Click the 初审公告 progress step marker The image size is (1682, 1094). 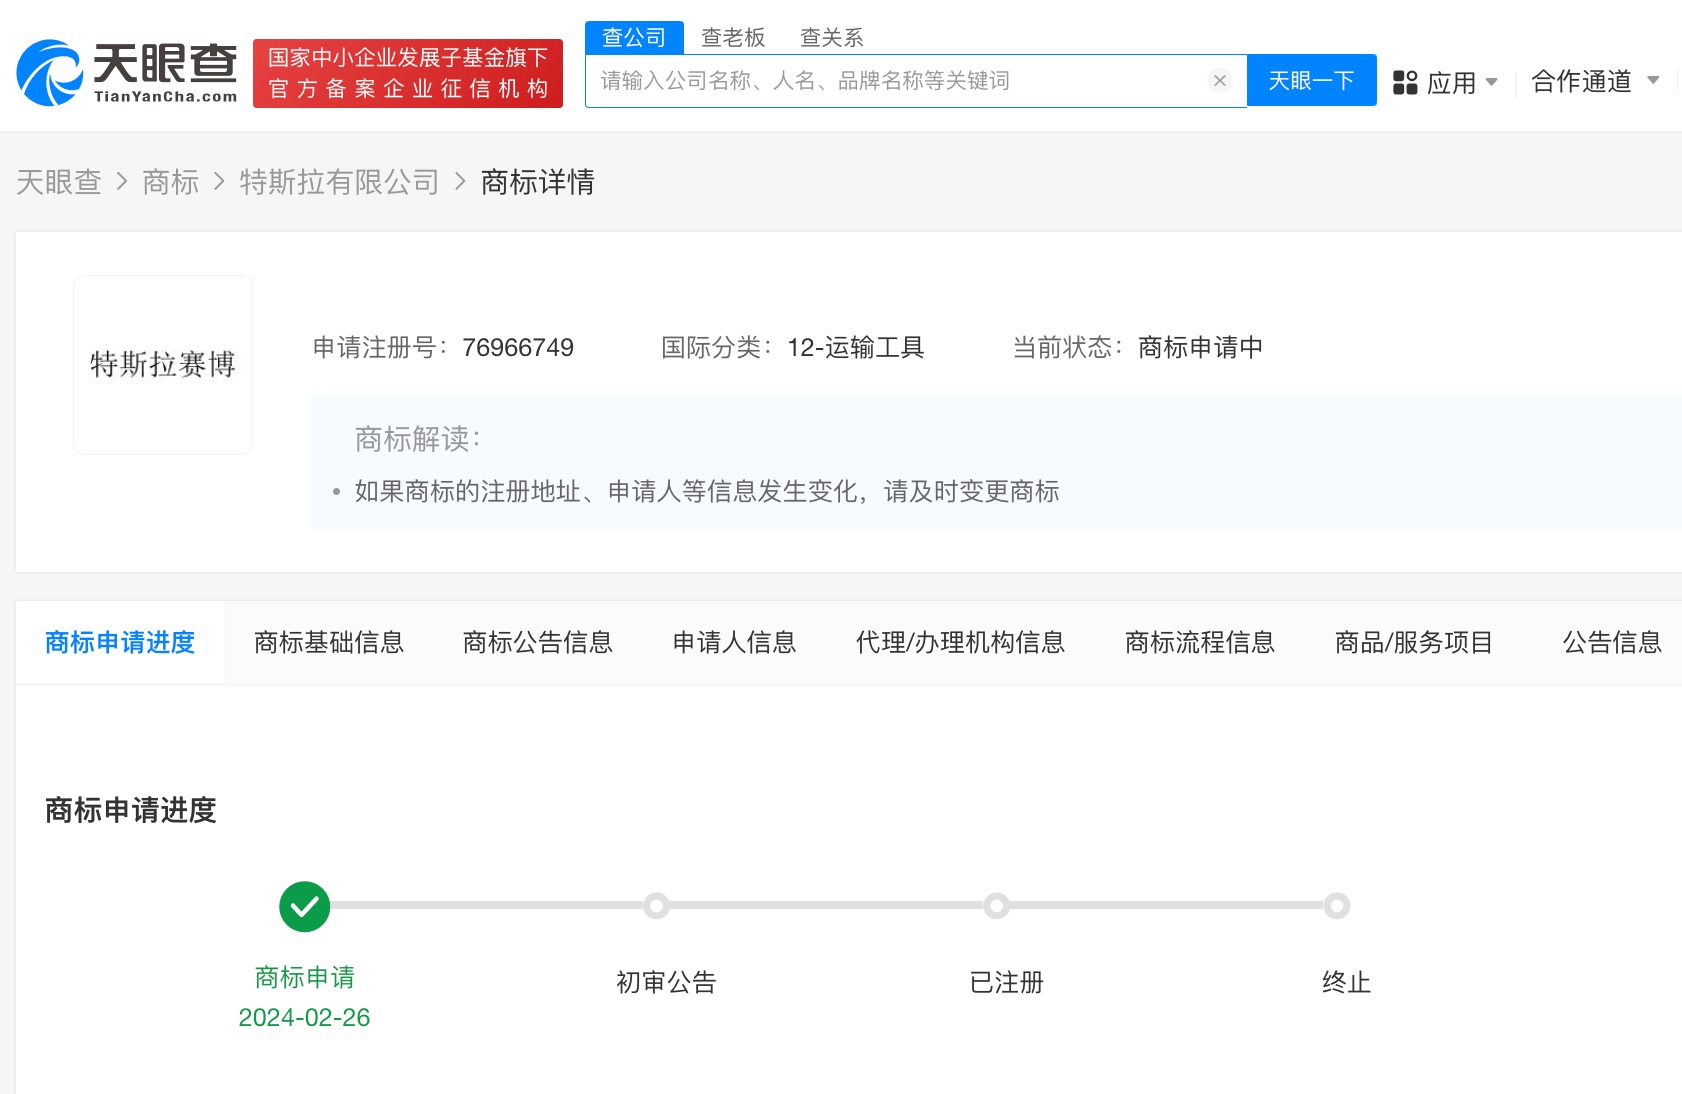(656, 906)
